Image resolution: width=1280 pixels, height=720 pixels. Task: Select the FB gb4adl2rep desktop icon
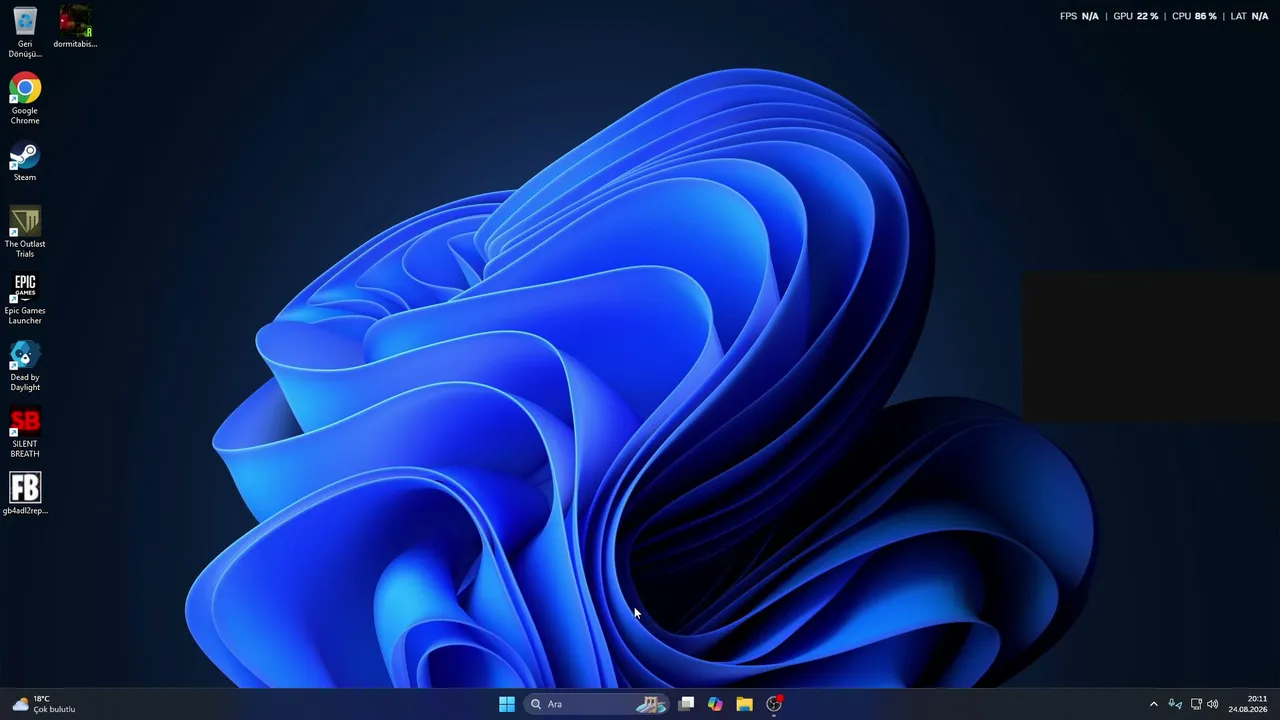(25, 494)
